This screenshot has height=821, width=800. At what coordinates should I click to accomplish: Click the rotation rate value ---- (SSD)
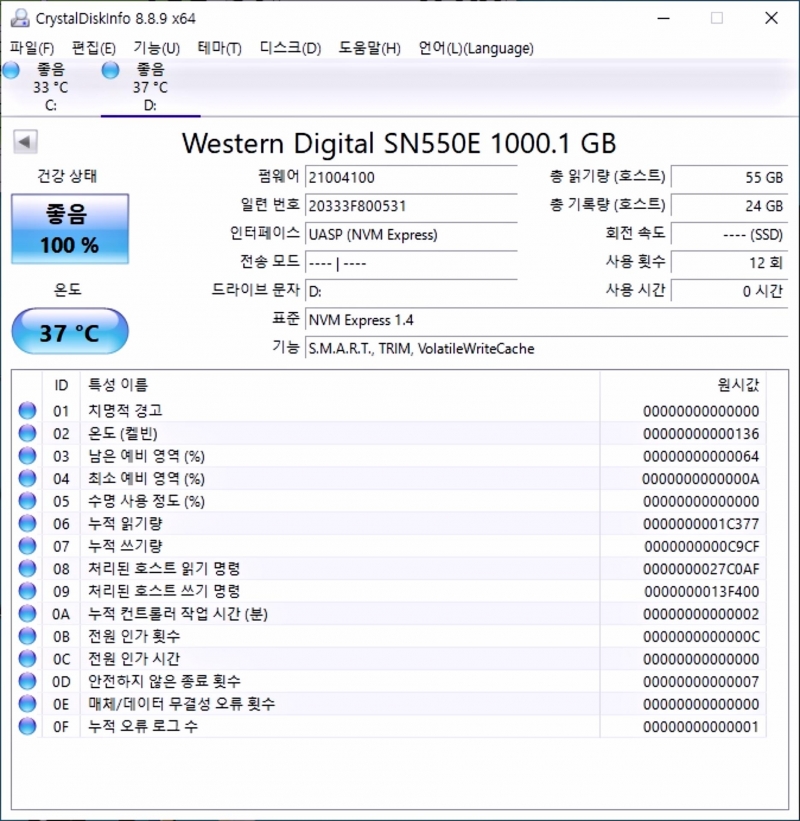(x=729, y=235)
